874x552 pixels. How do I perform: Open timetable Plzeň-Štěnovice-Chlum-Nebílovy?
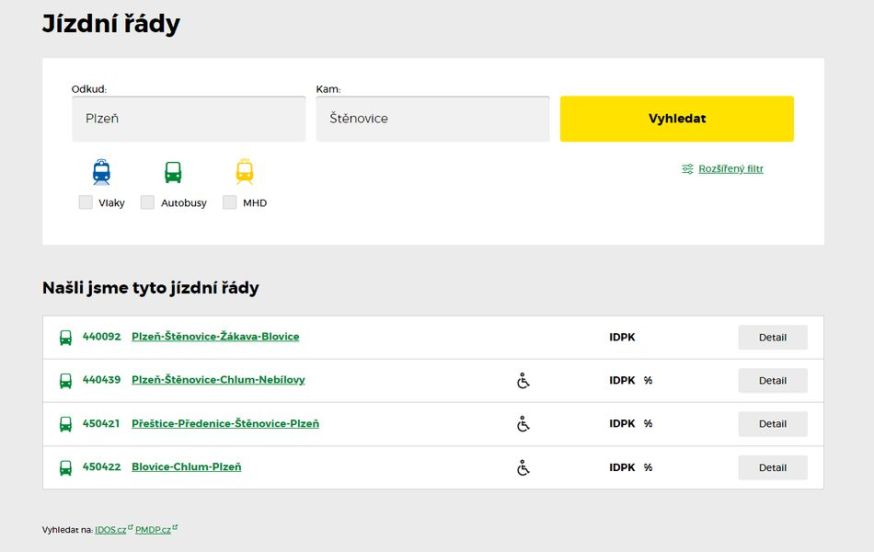point(218,380)
